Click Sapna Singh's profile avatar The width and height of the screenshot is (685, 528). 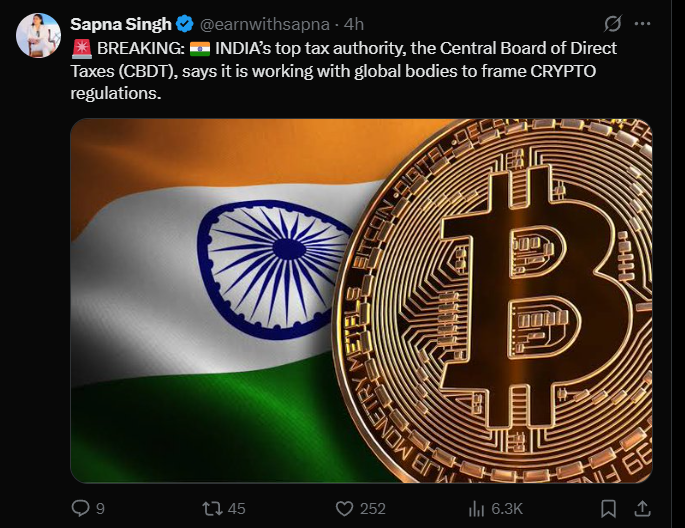click(36, 36)
